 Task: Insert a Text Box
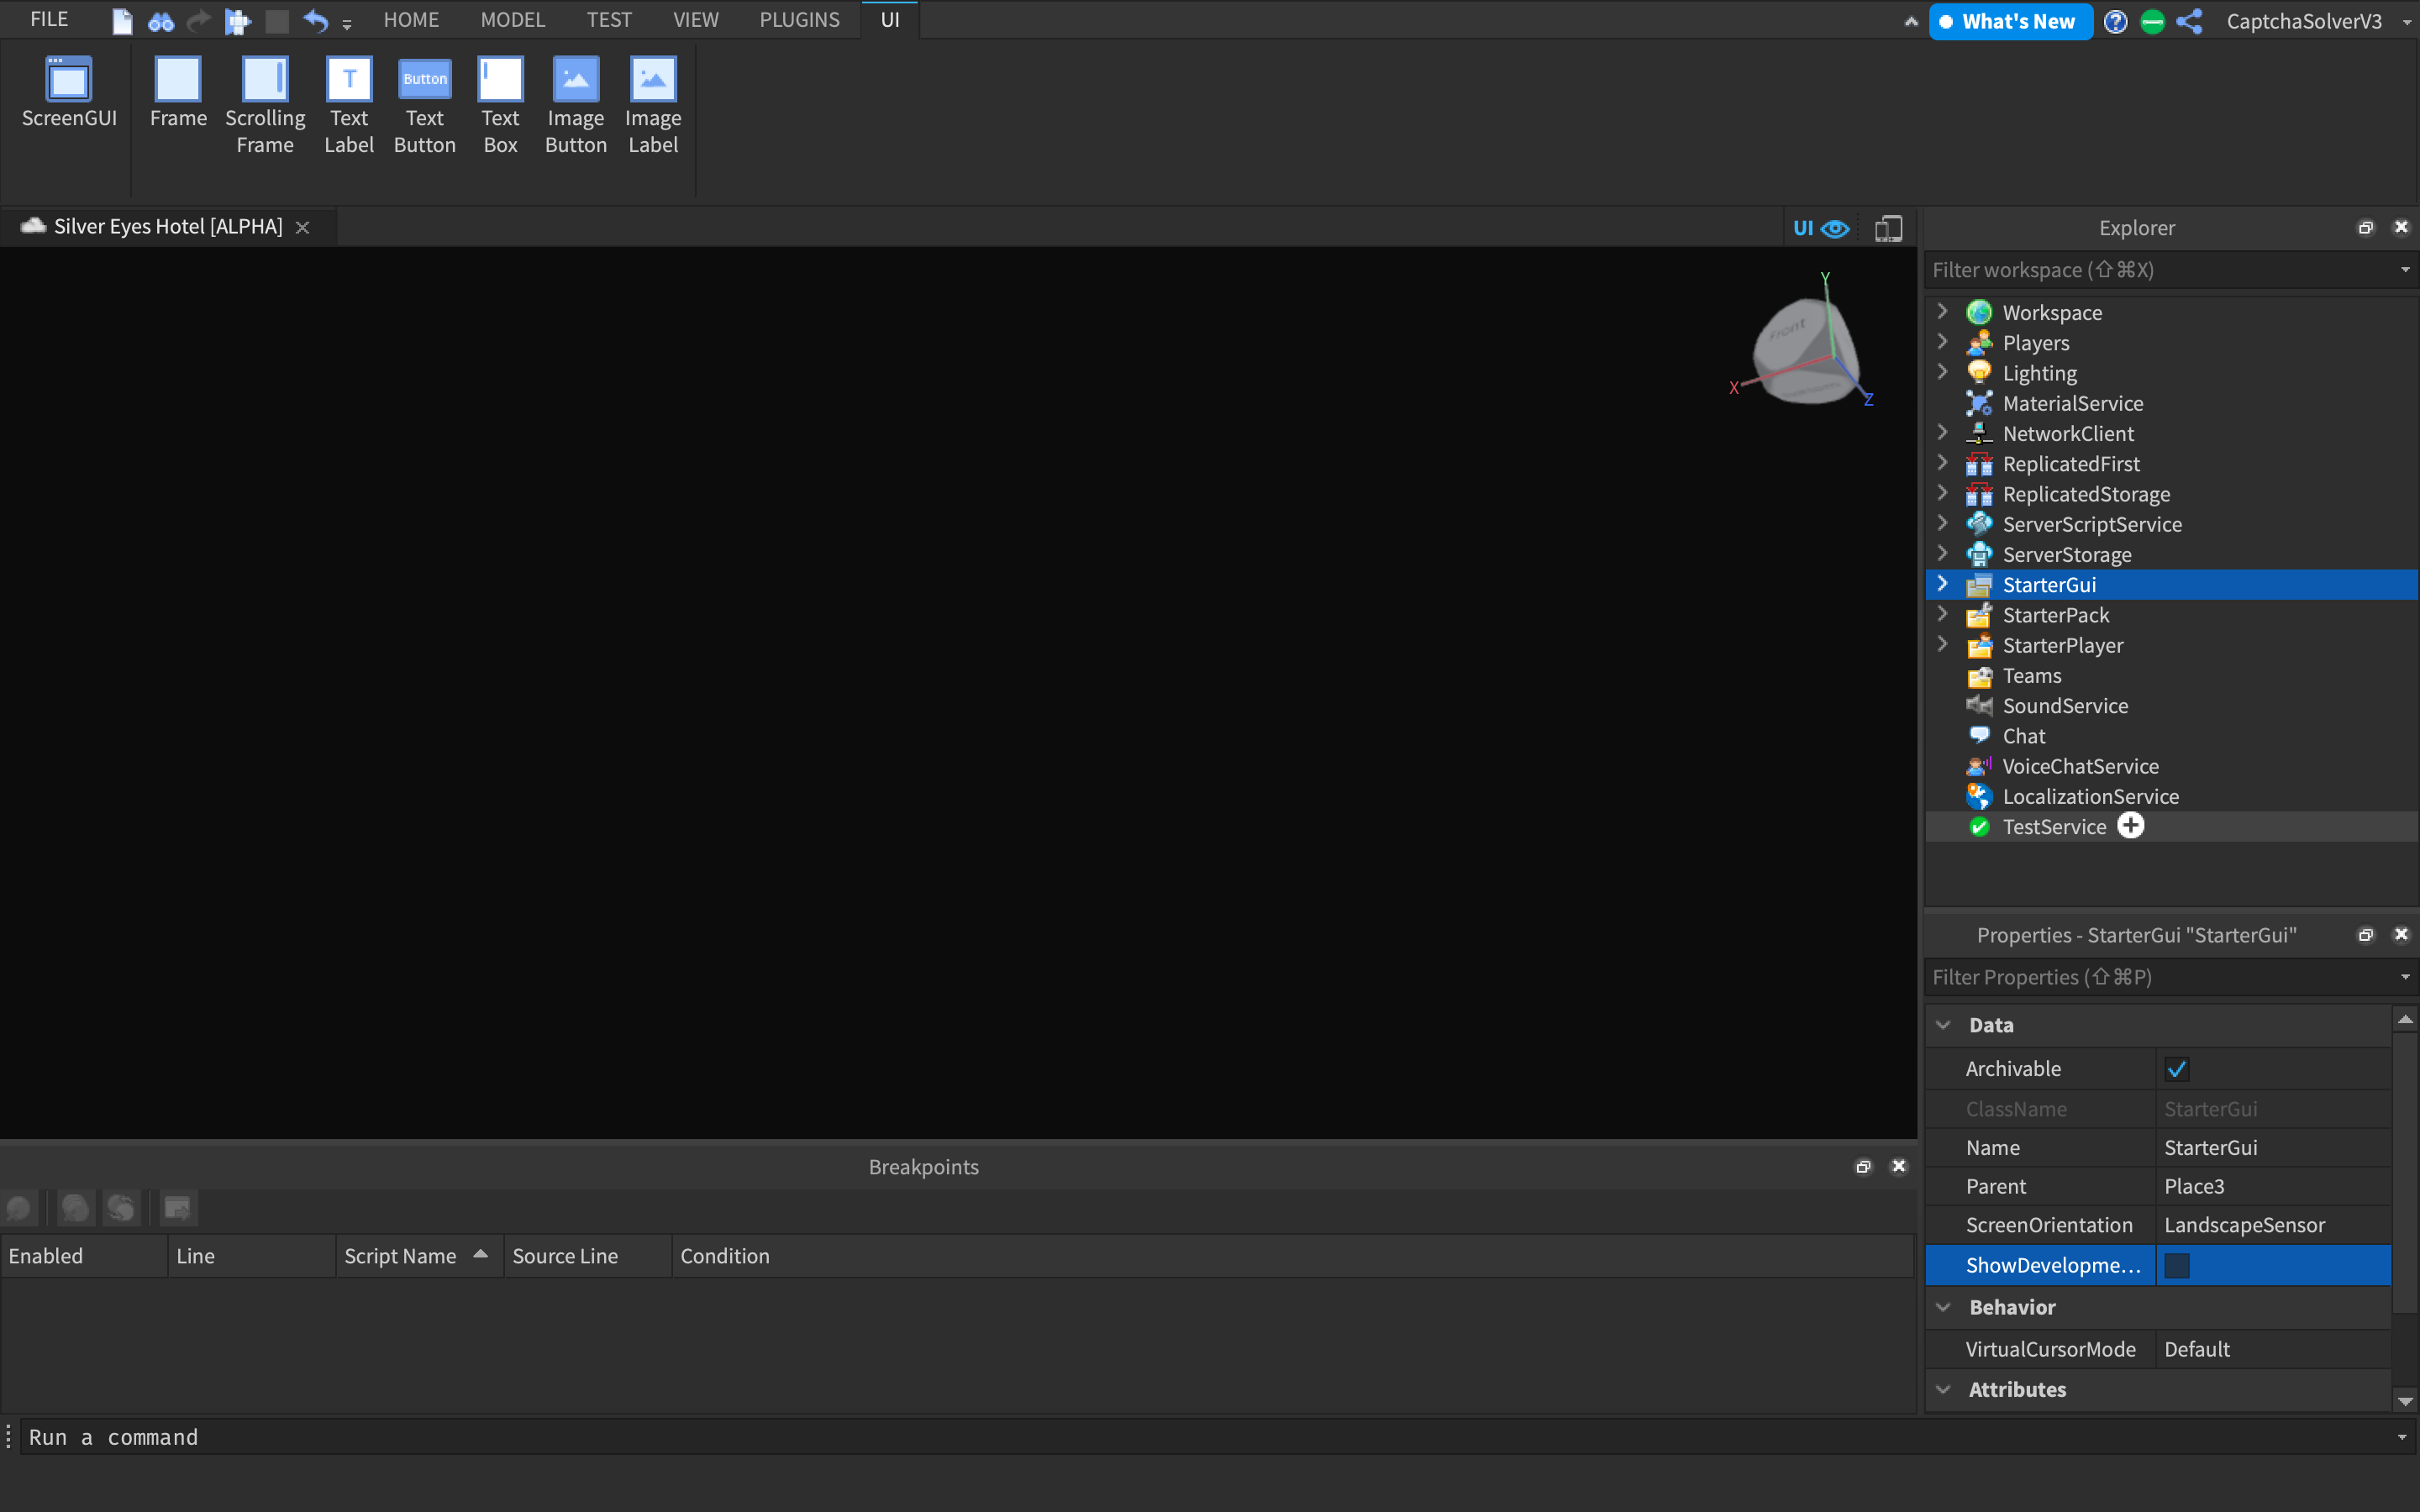click(500, 105)
